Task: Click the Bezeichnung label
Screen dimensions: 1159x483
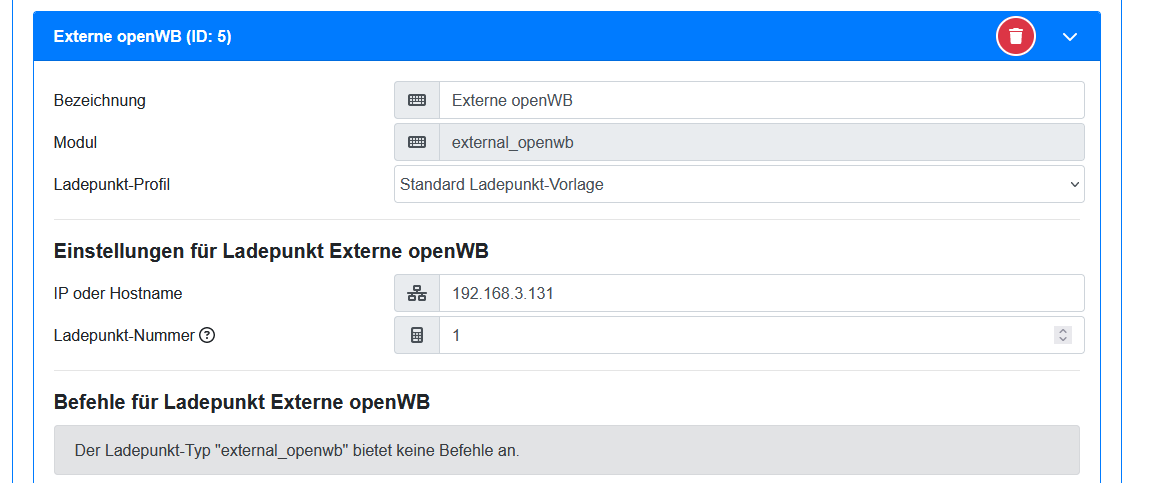Action: pyautogui.click(x=100, y=100)
